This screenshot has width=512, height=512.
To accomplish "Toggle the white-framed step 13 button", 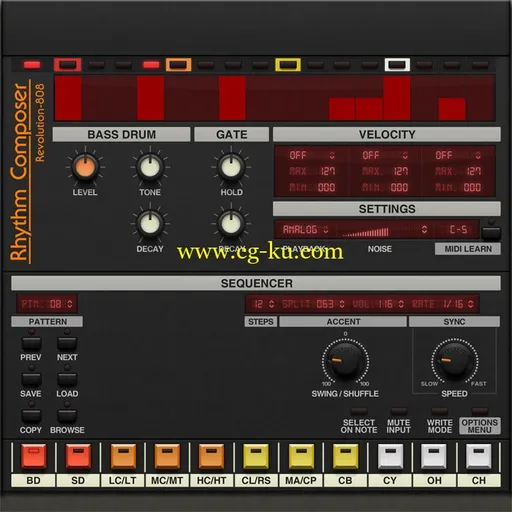I will click(x=397, y=65).
